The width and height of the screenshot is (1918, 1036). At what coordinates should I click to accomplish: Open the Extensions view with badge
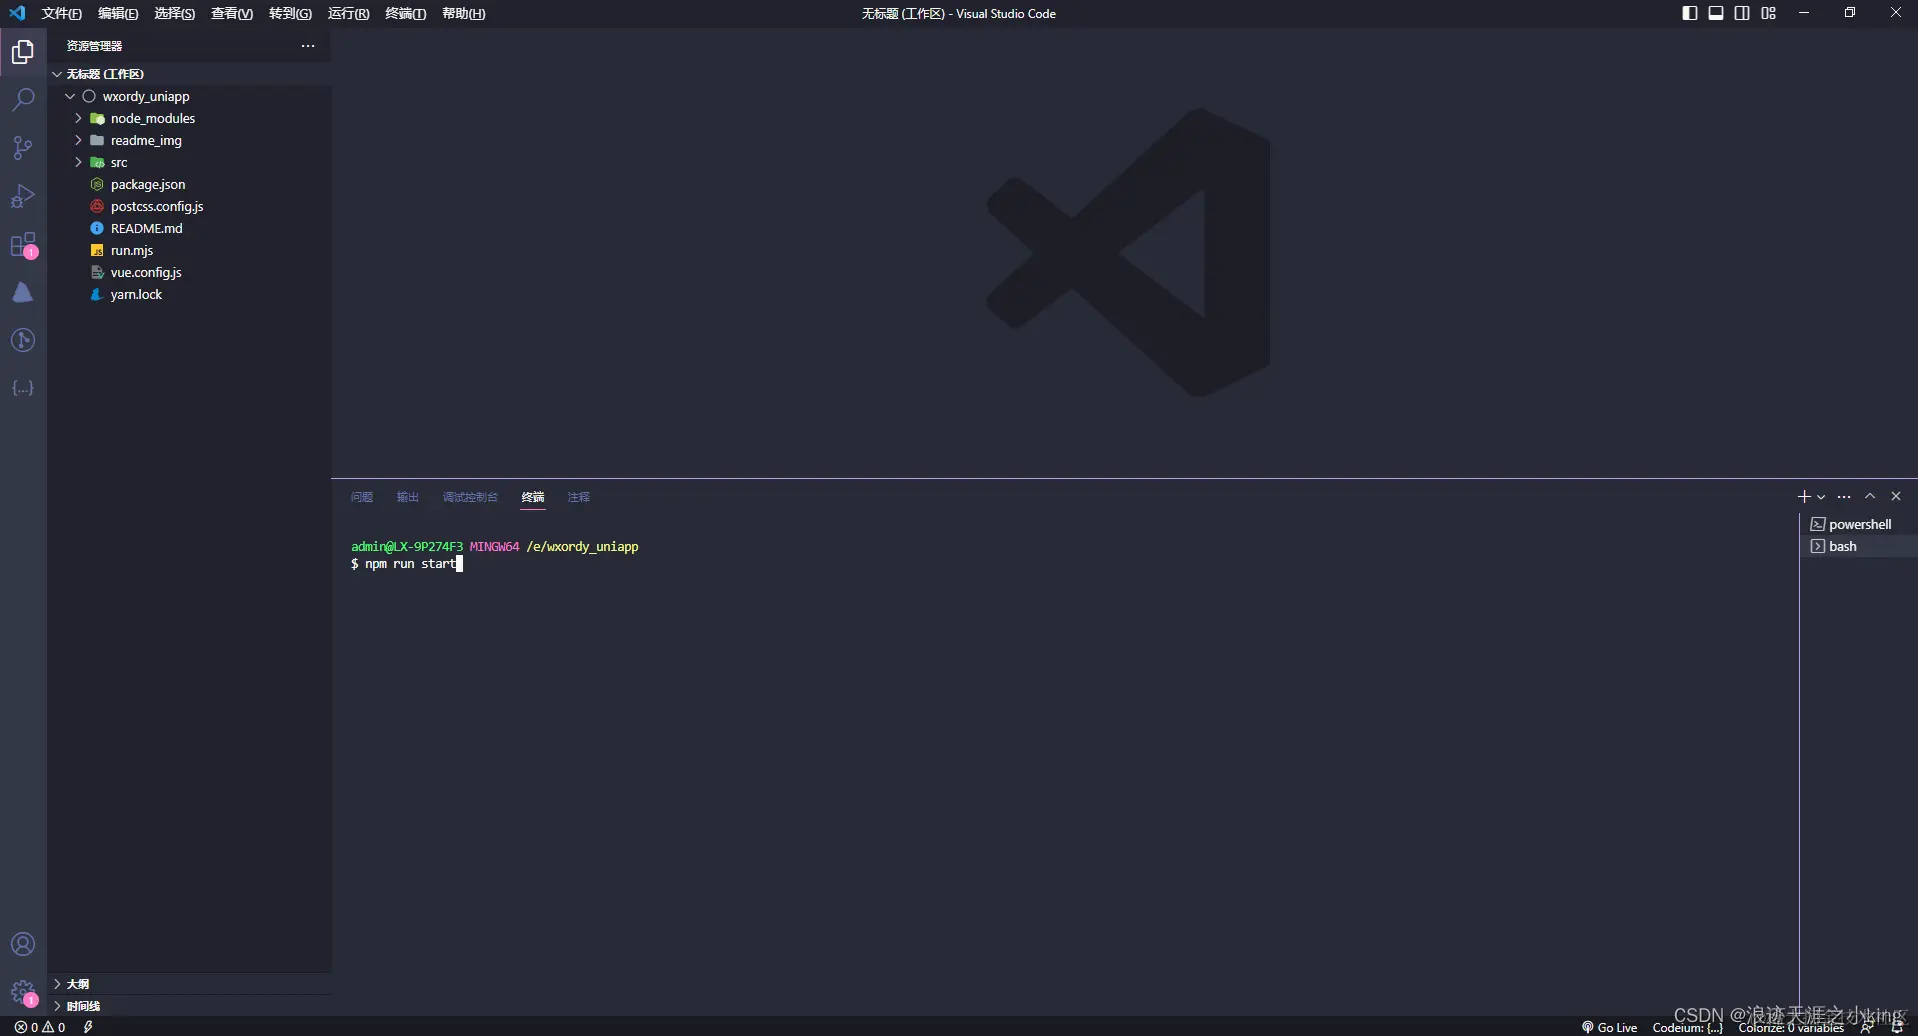pyautogui.click(x=23, y=245)
